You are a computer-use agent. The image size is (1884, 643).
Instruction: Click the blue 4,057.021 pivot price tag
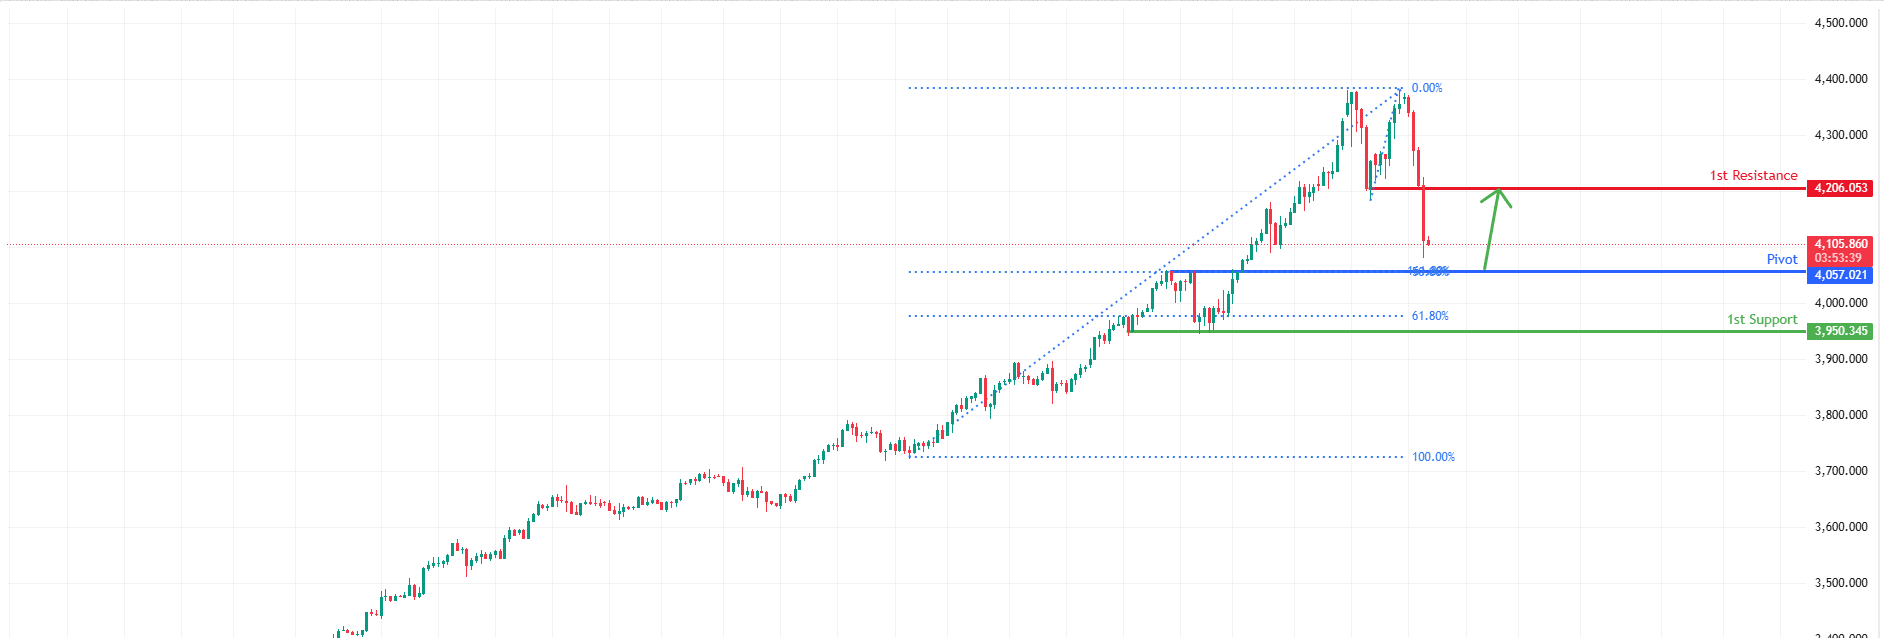tap(1840, 275)
